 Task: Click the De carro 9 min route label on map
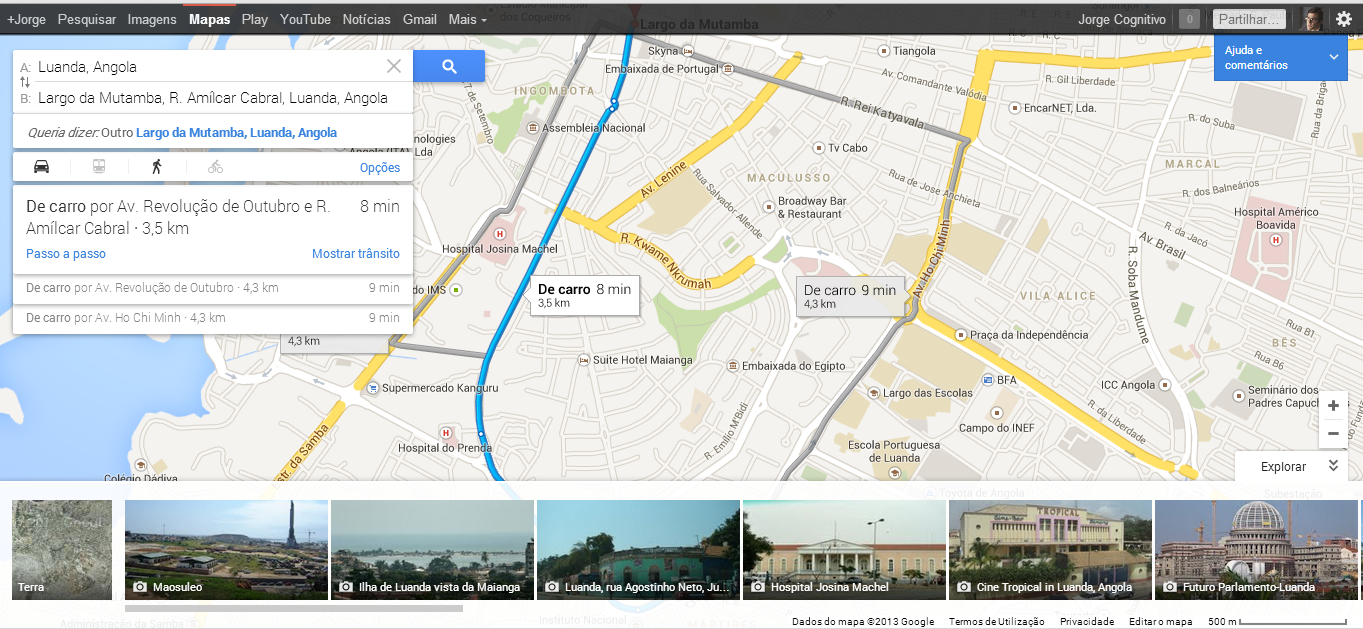851,296
